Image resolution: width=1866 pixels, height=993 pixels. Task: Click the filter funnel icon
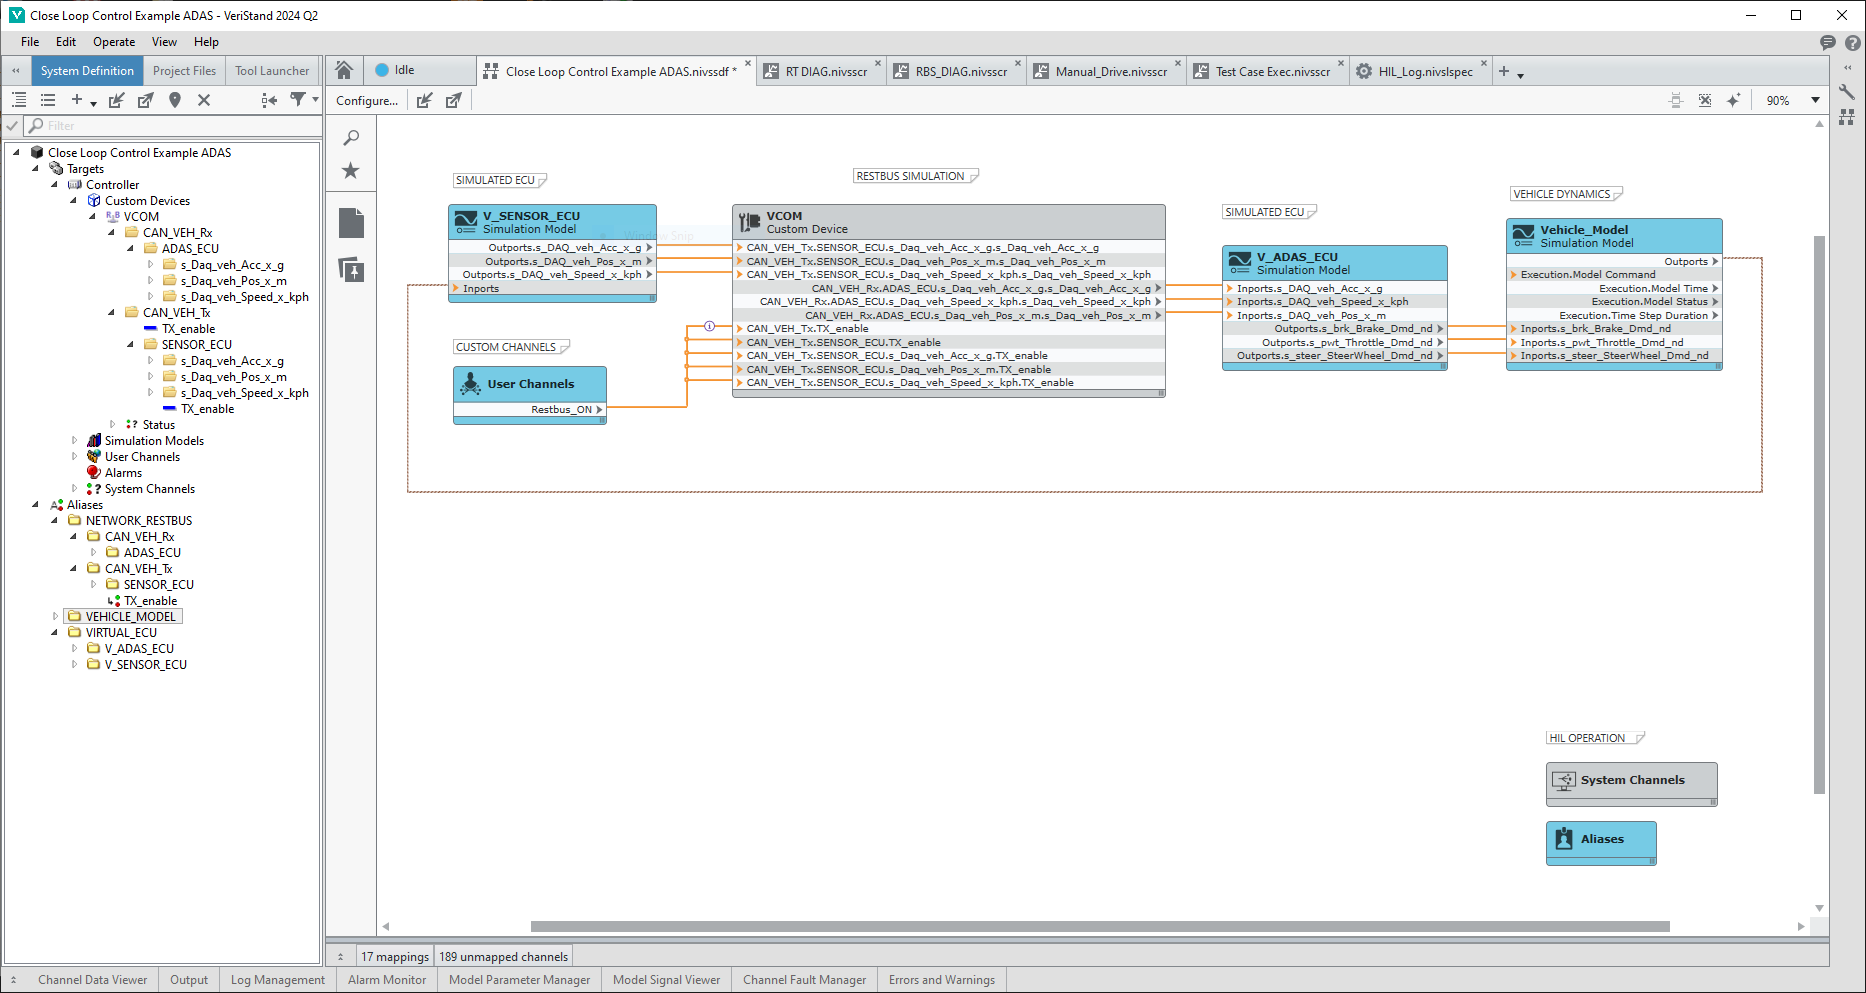coord(297,100)
